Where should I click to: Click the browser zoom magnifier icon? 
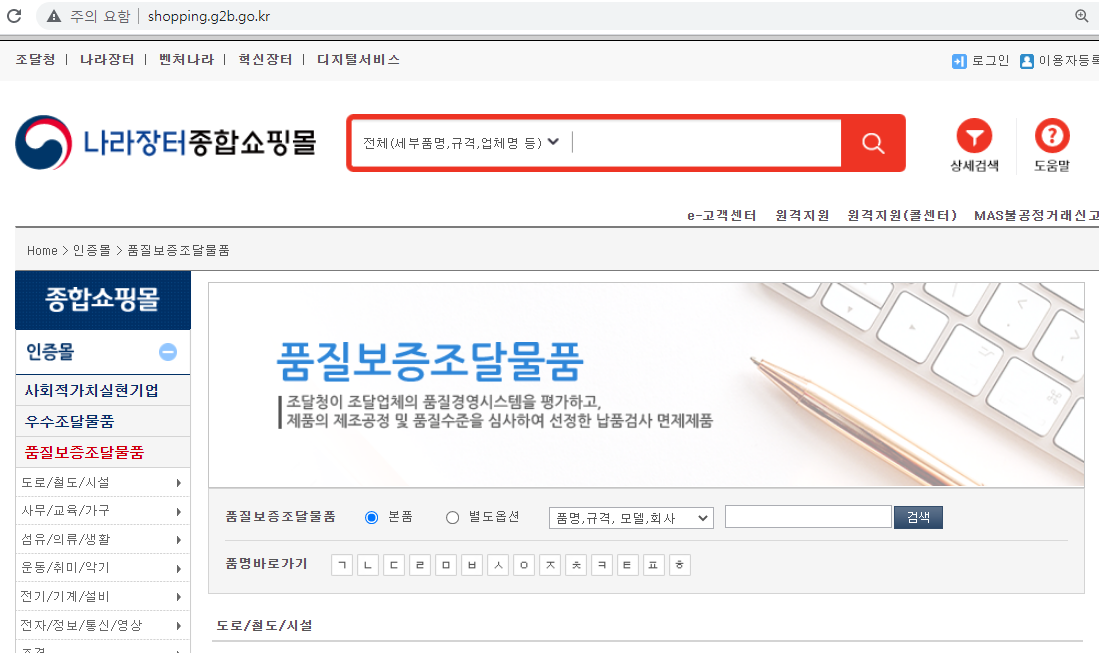coord(1081,15)
